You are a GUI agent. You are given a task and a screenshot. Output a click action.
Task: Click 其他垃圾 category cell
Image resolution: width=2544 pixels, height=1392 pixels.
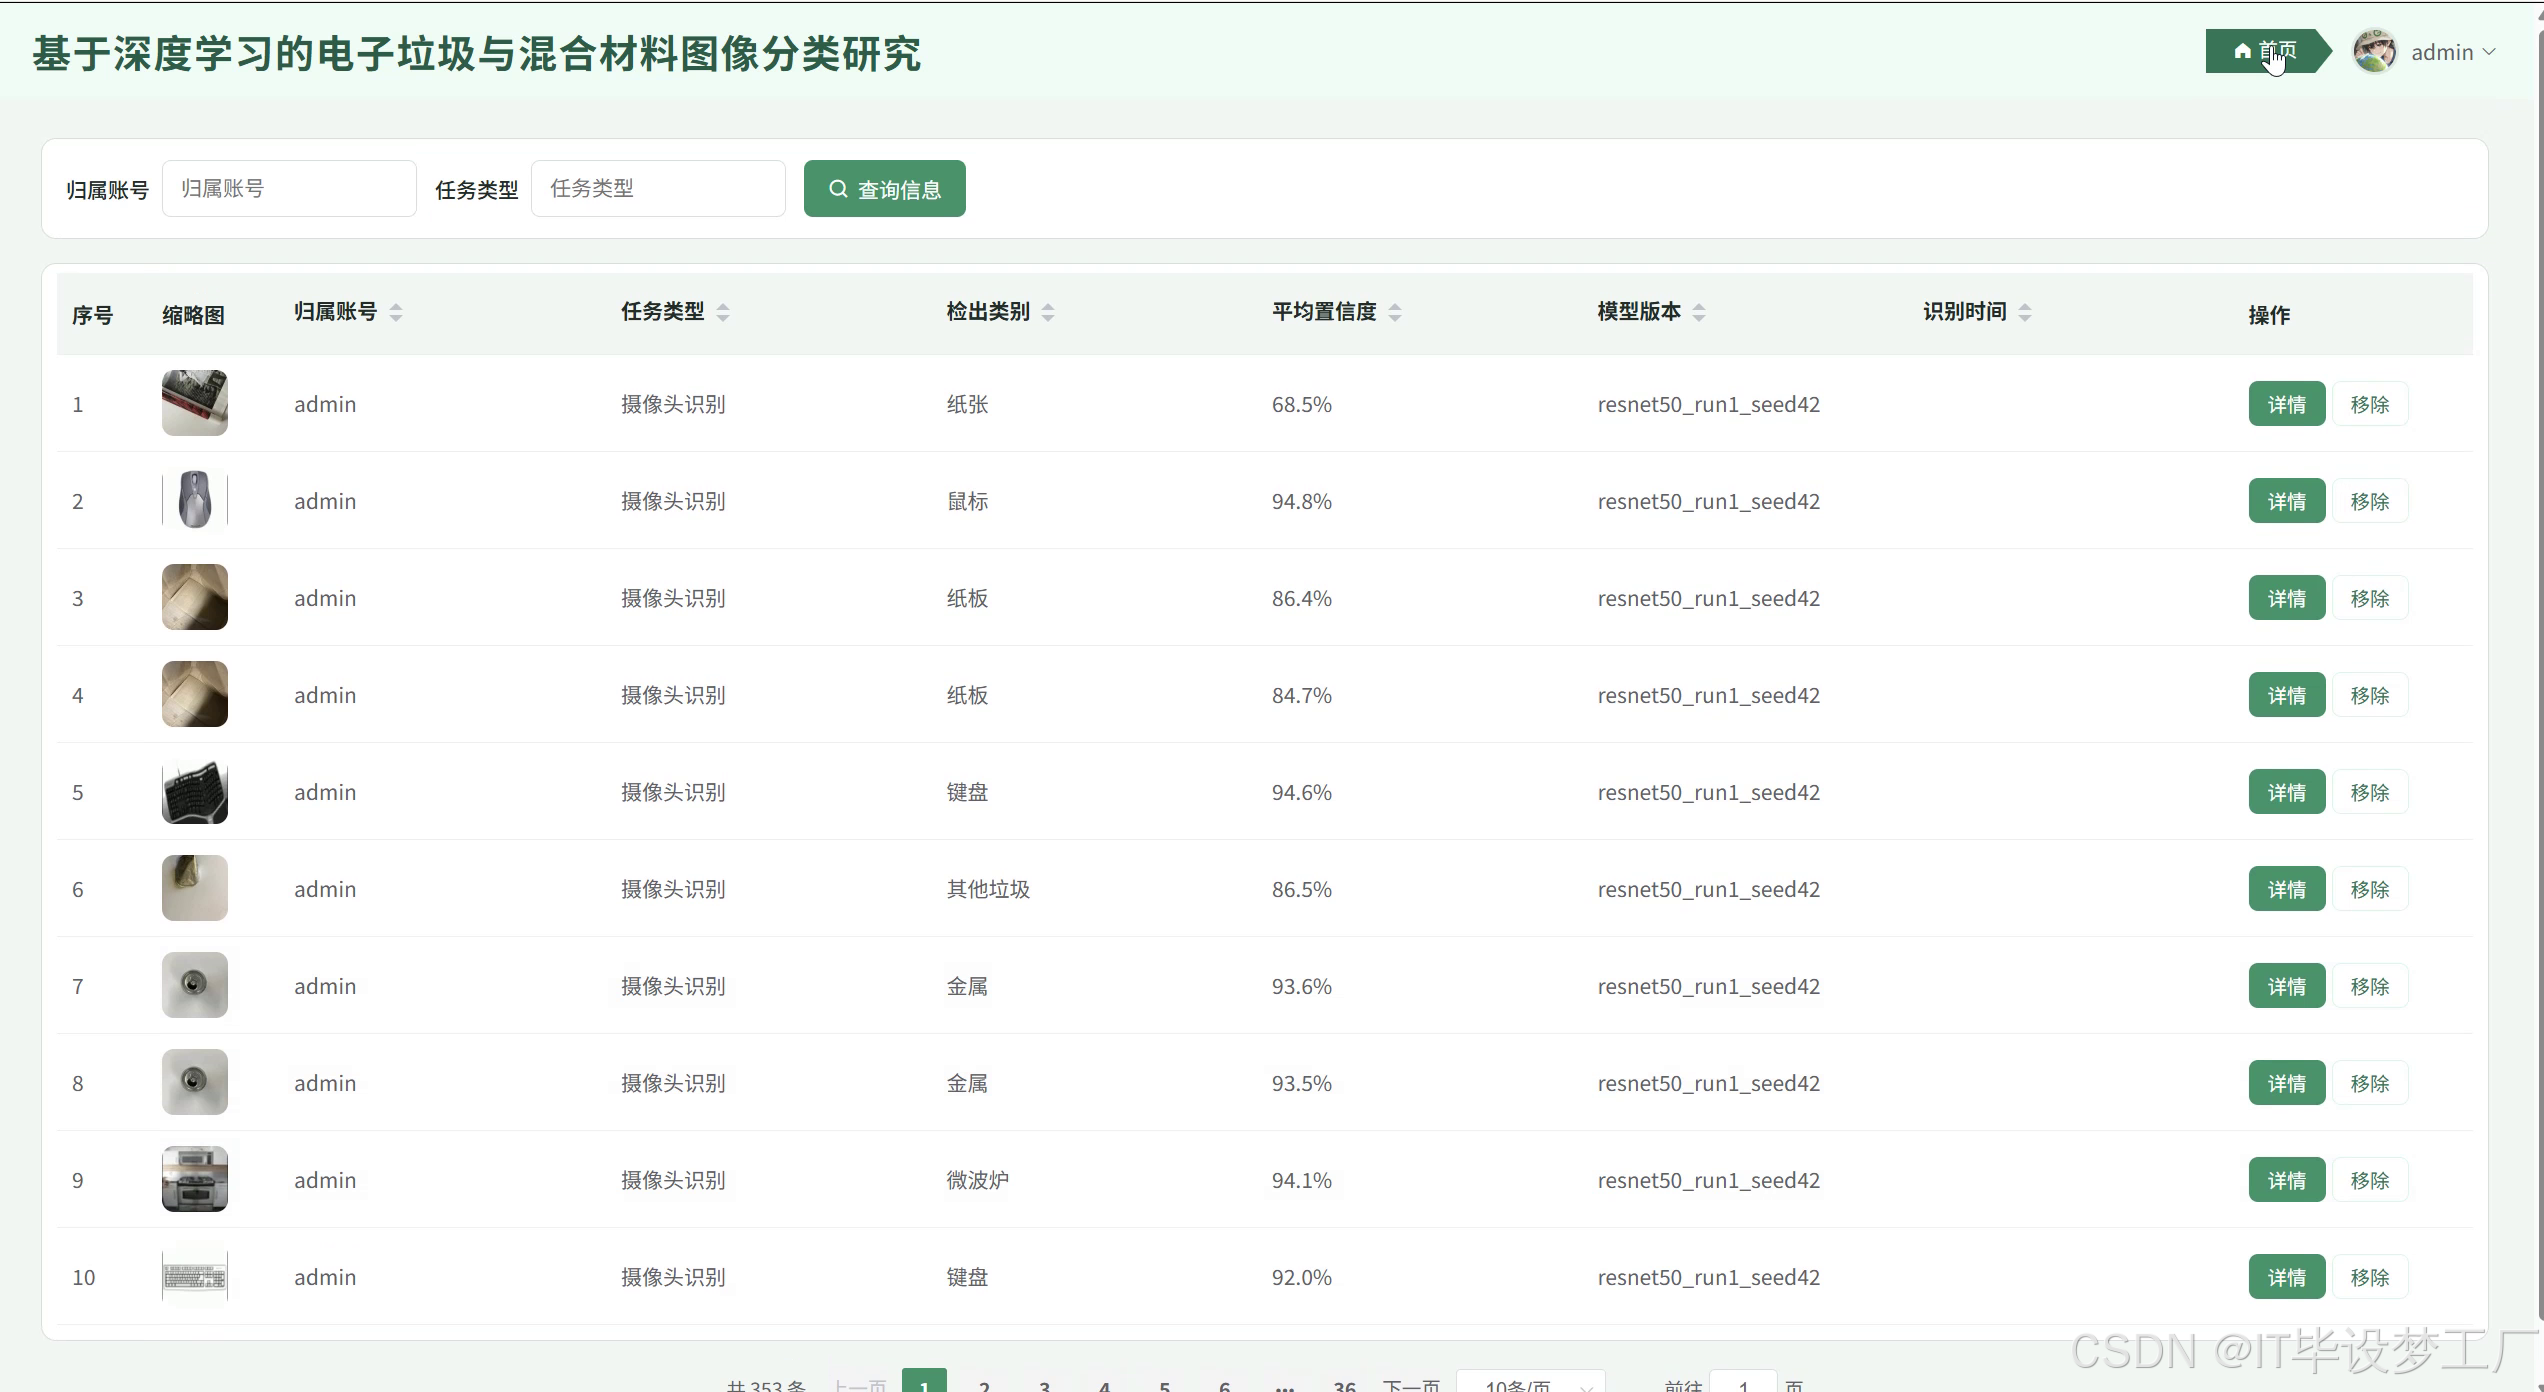(x=988, y=889)
